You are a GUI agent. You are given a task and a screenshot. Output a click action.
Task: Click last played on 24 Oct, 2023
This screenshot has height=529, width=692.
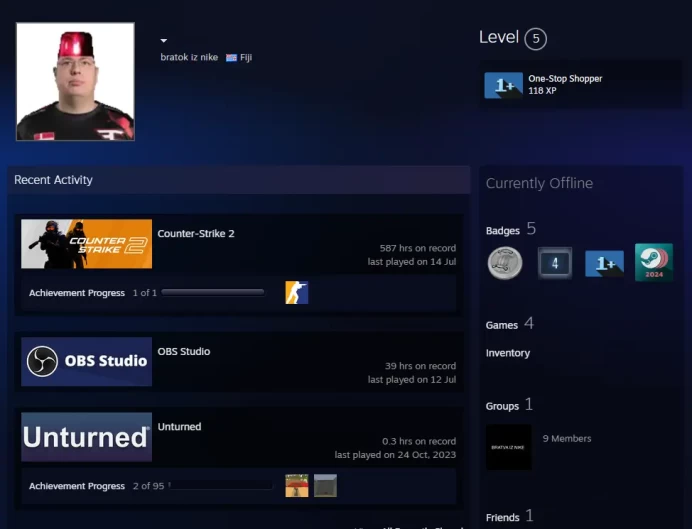point(395,455)
